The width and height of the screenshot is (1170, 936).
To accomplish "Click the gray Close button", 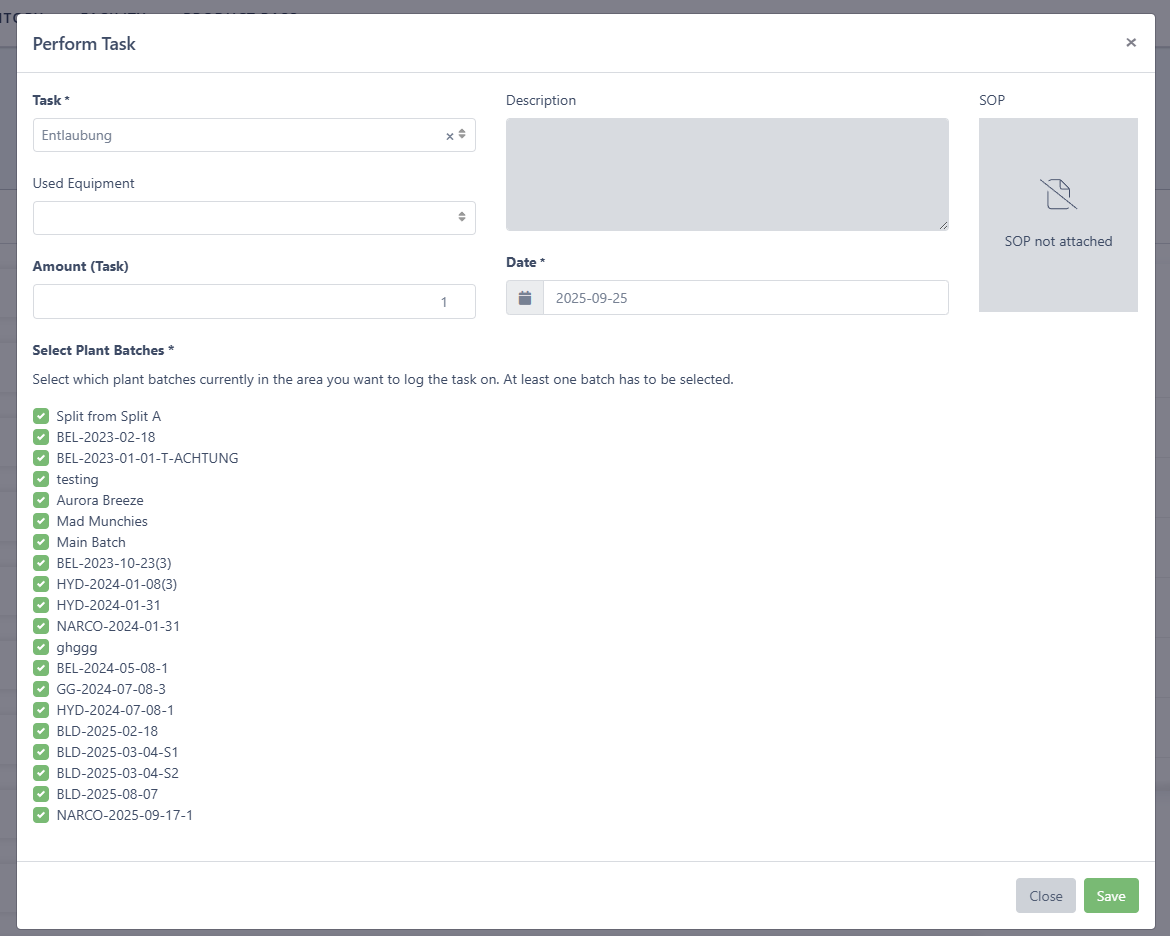I will (1045, 896).
